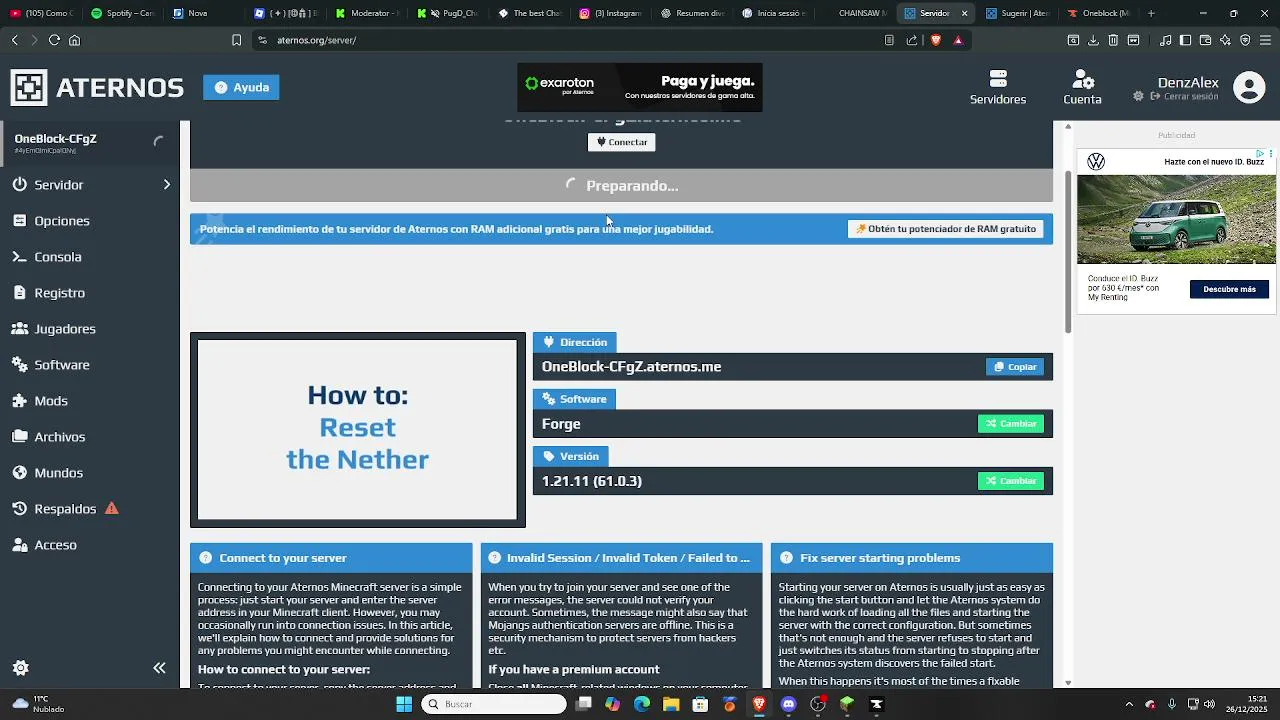Click the Conectar button
This screenshot has height=720, width=1280.
622,142
